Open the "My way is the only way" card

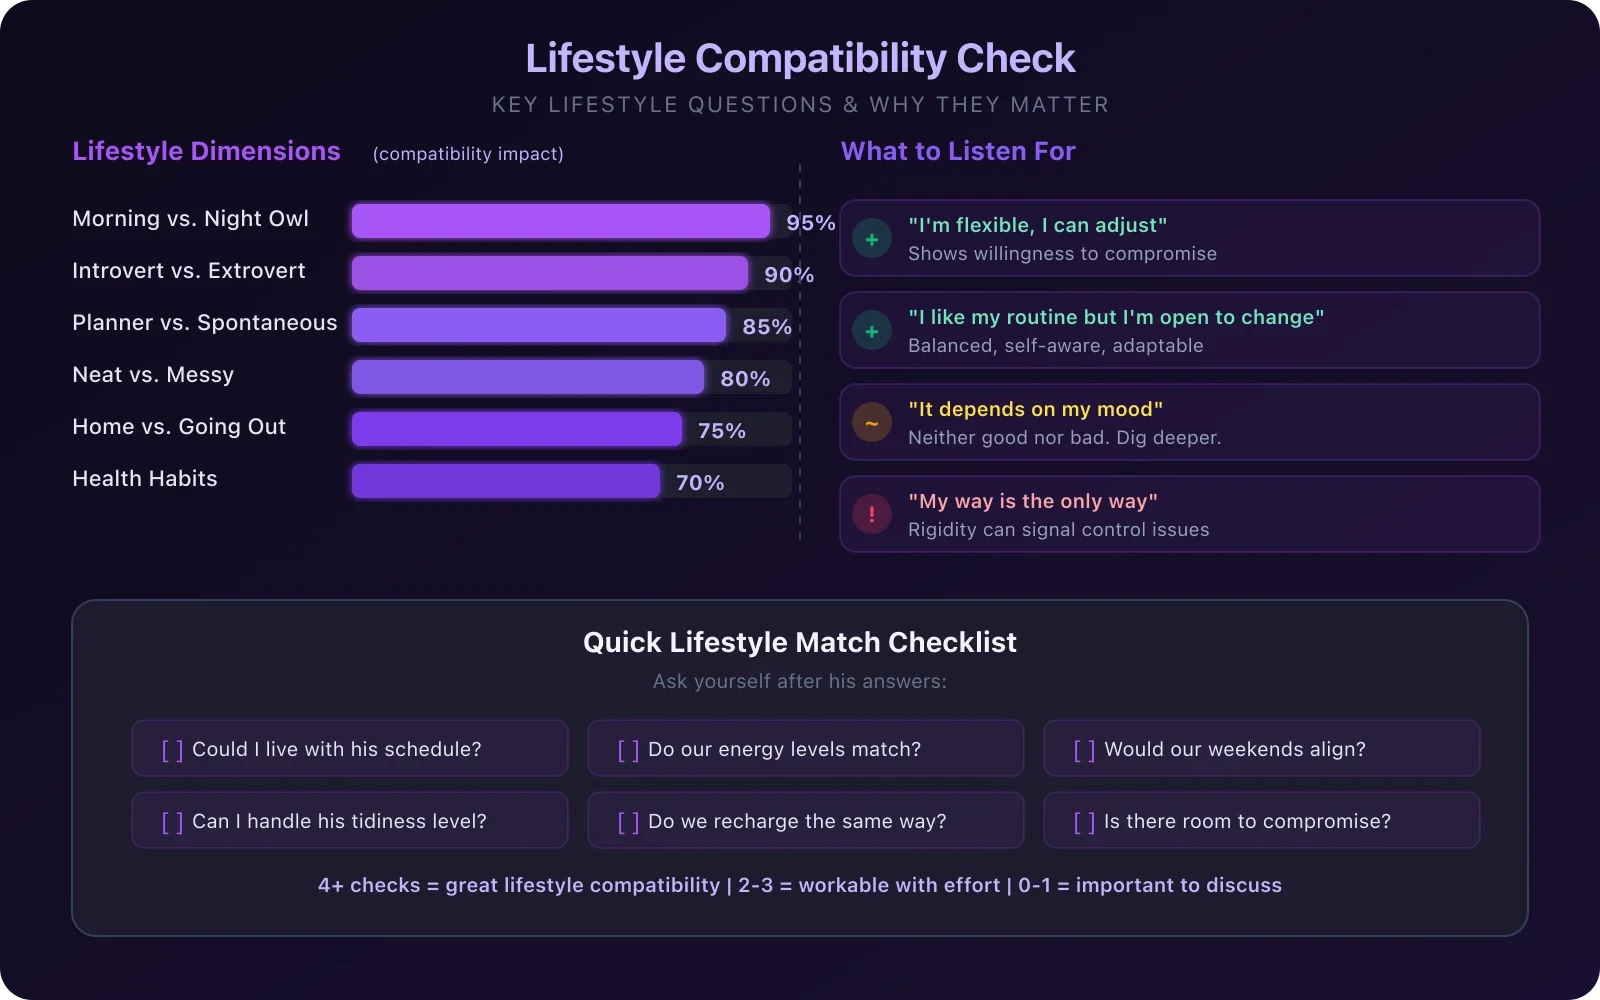pyautogui.click(x=1190, y=515)
